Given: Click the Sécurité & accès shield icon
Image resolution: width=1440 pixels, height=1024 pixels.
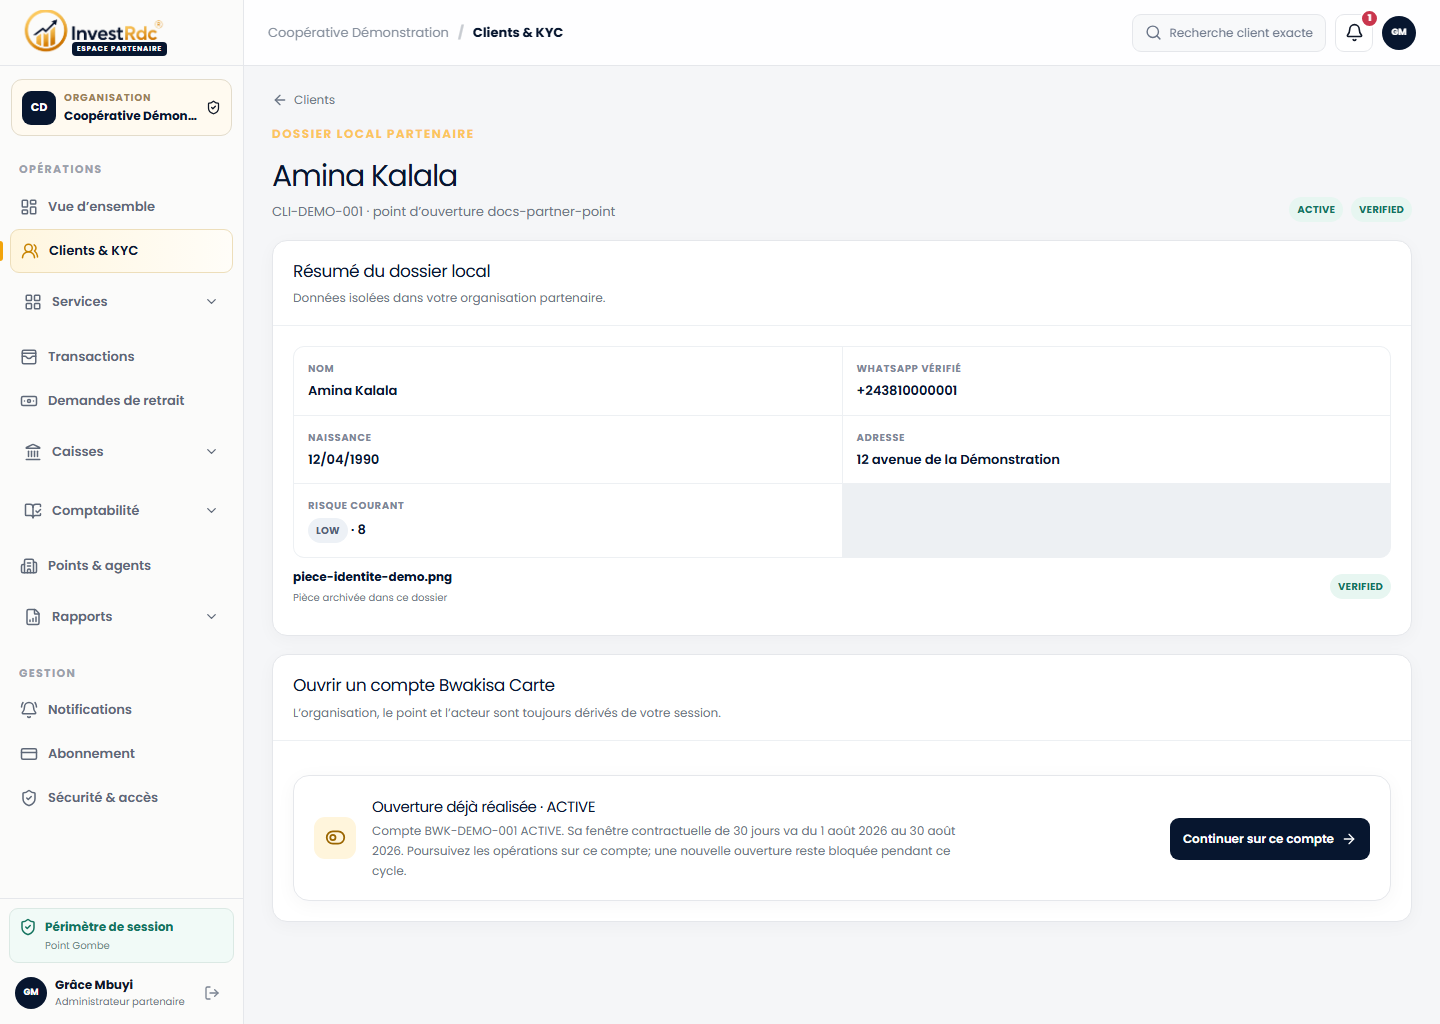Looking at the screenshot, I should (x=29, y=798).
